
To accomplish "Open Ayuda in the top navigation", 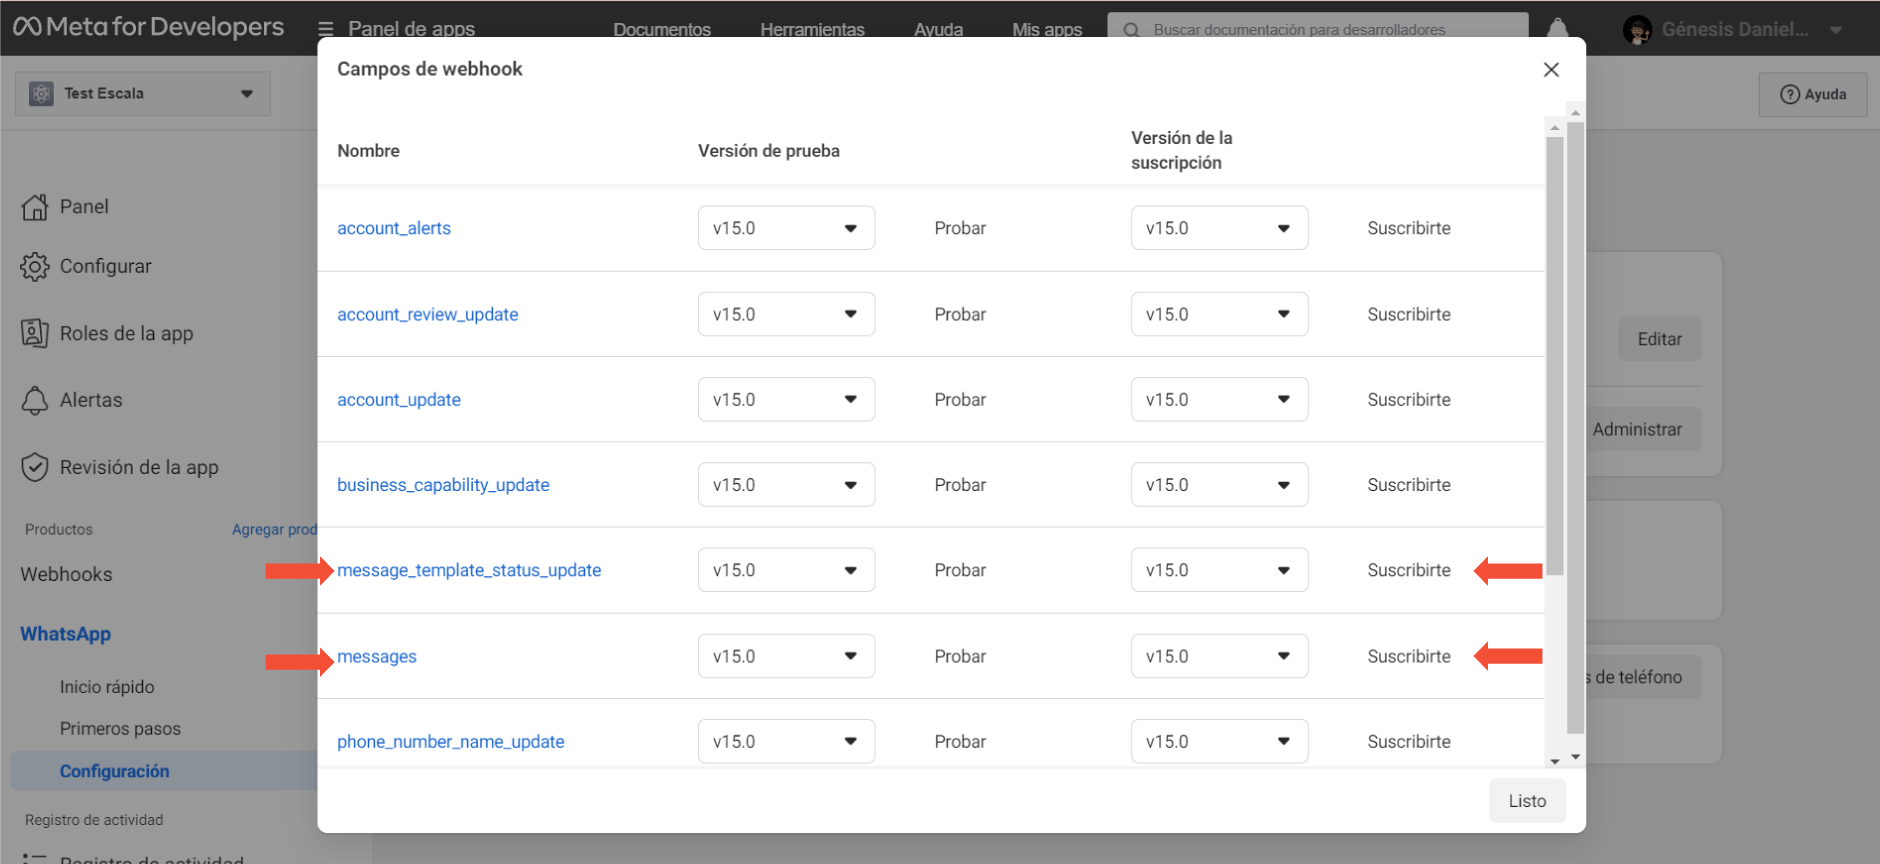I will 938,29.
